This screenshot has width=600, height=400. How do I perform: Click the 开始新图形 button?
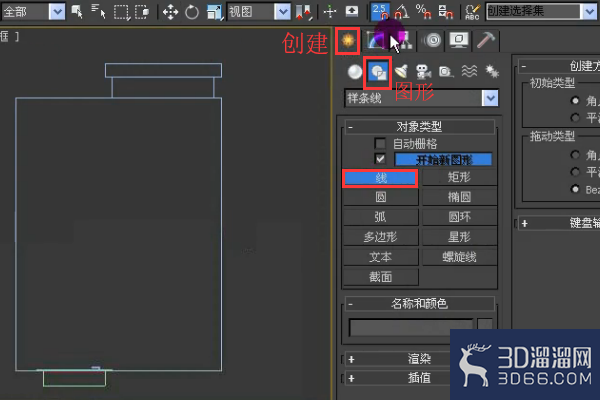point(443,160)
